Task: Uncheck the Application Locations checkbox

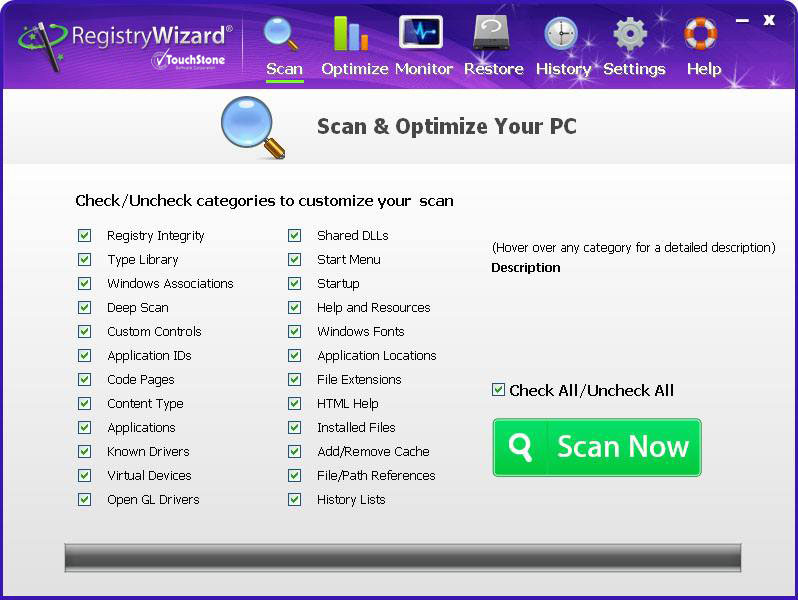Action: (294, 355)
